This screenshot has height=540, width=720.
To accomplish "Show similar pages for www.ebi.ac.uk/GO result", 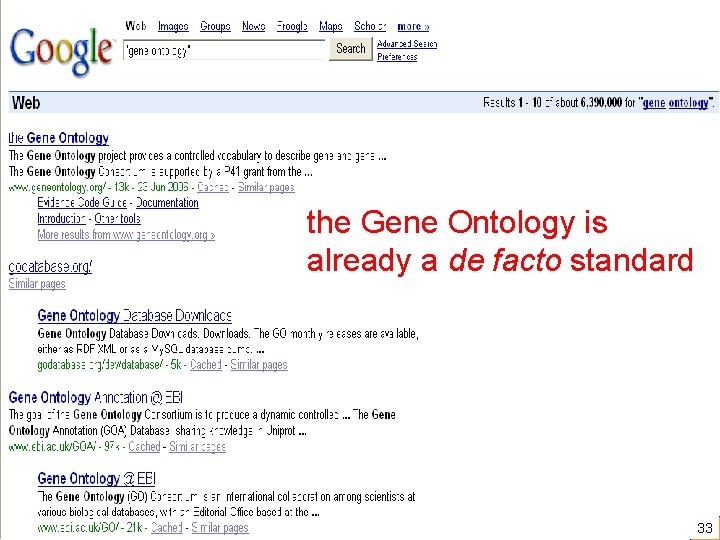I will point(219,528).
